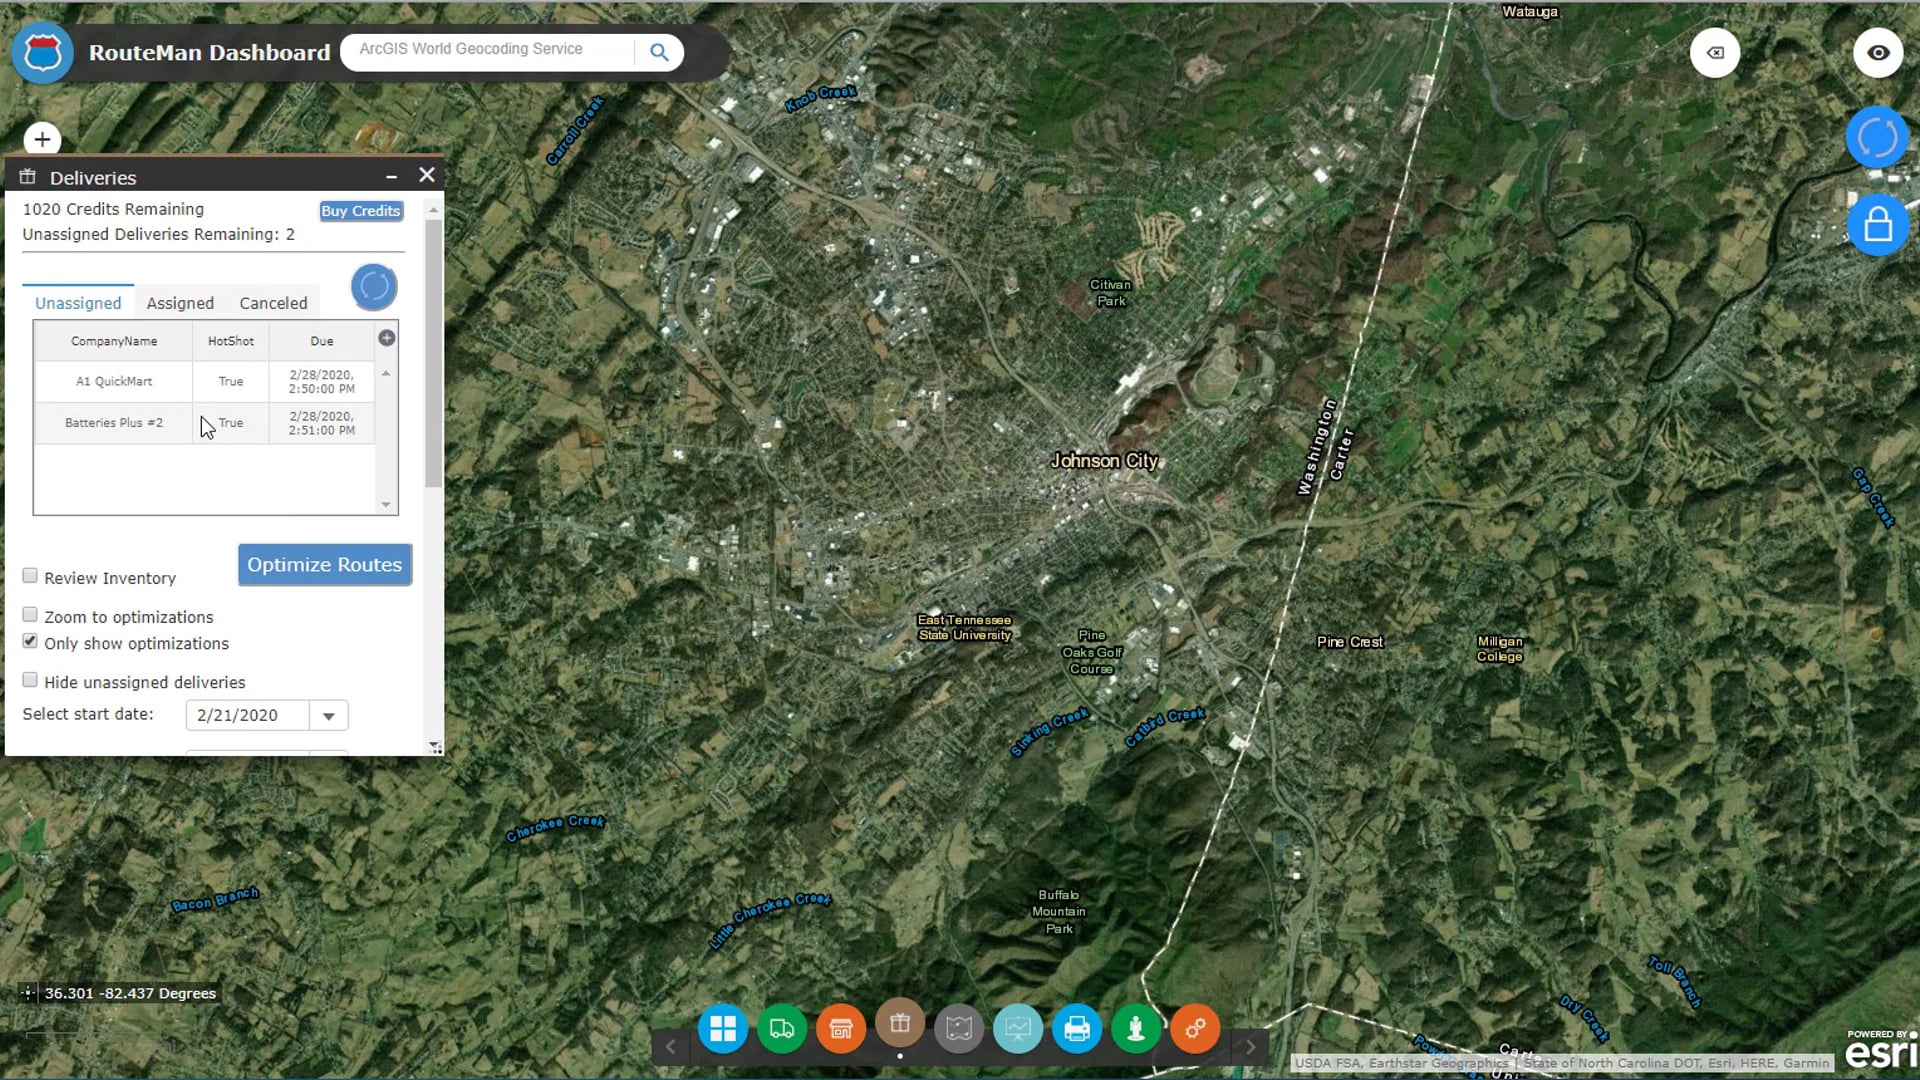
Task: Click the table's scroll-down arrow
Action: (386, 504)
